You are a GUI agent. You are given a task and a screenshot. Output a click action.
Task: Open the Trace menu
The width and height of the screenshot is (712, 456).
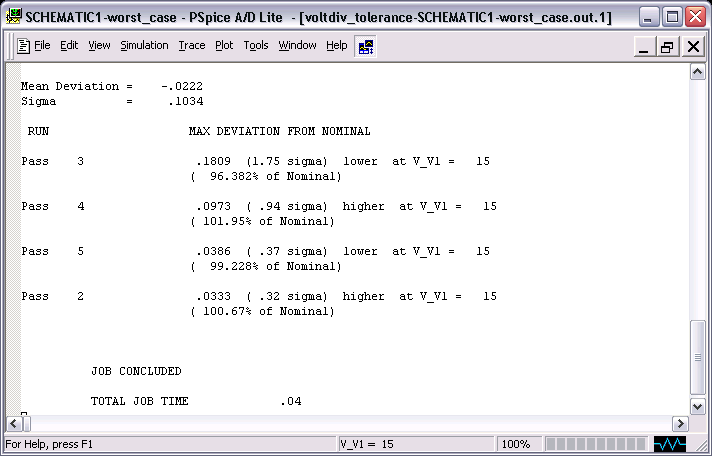192,45
